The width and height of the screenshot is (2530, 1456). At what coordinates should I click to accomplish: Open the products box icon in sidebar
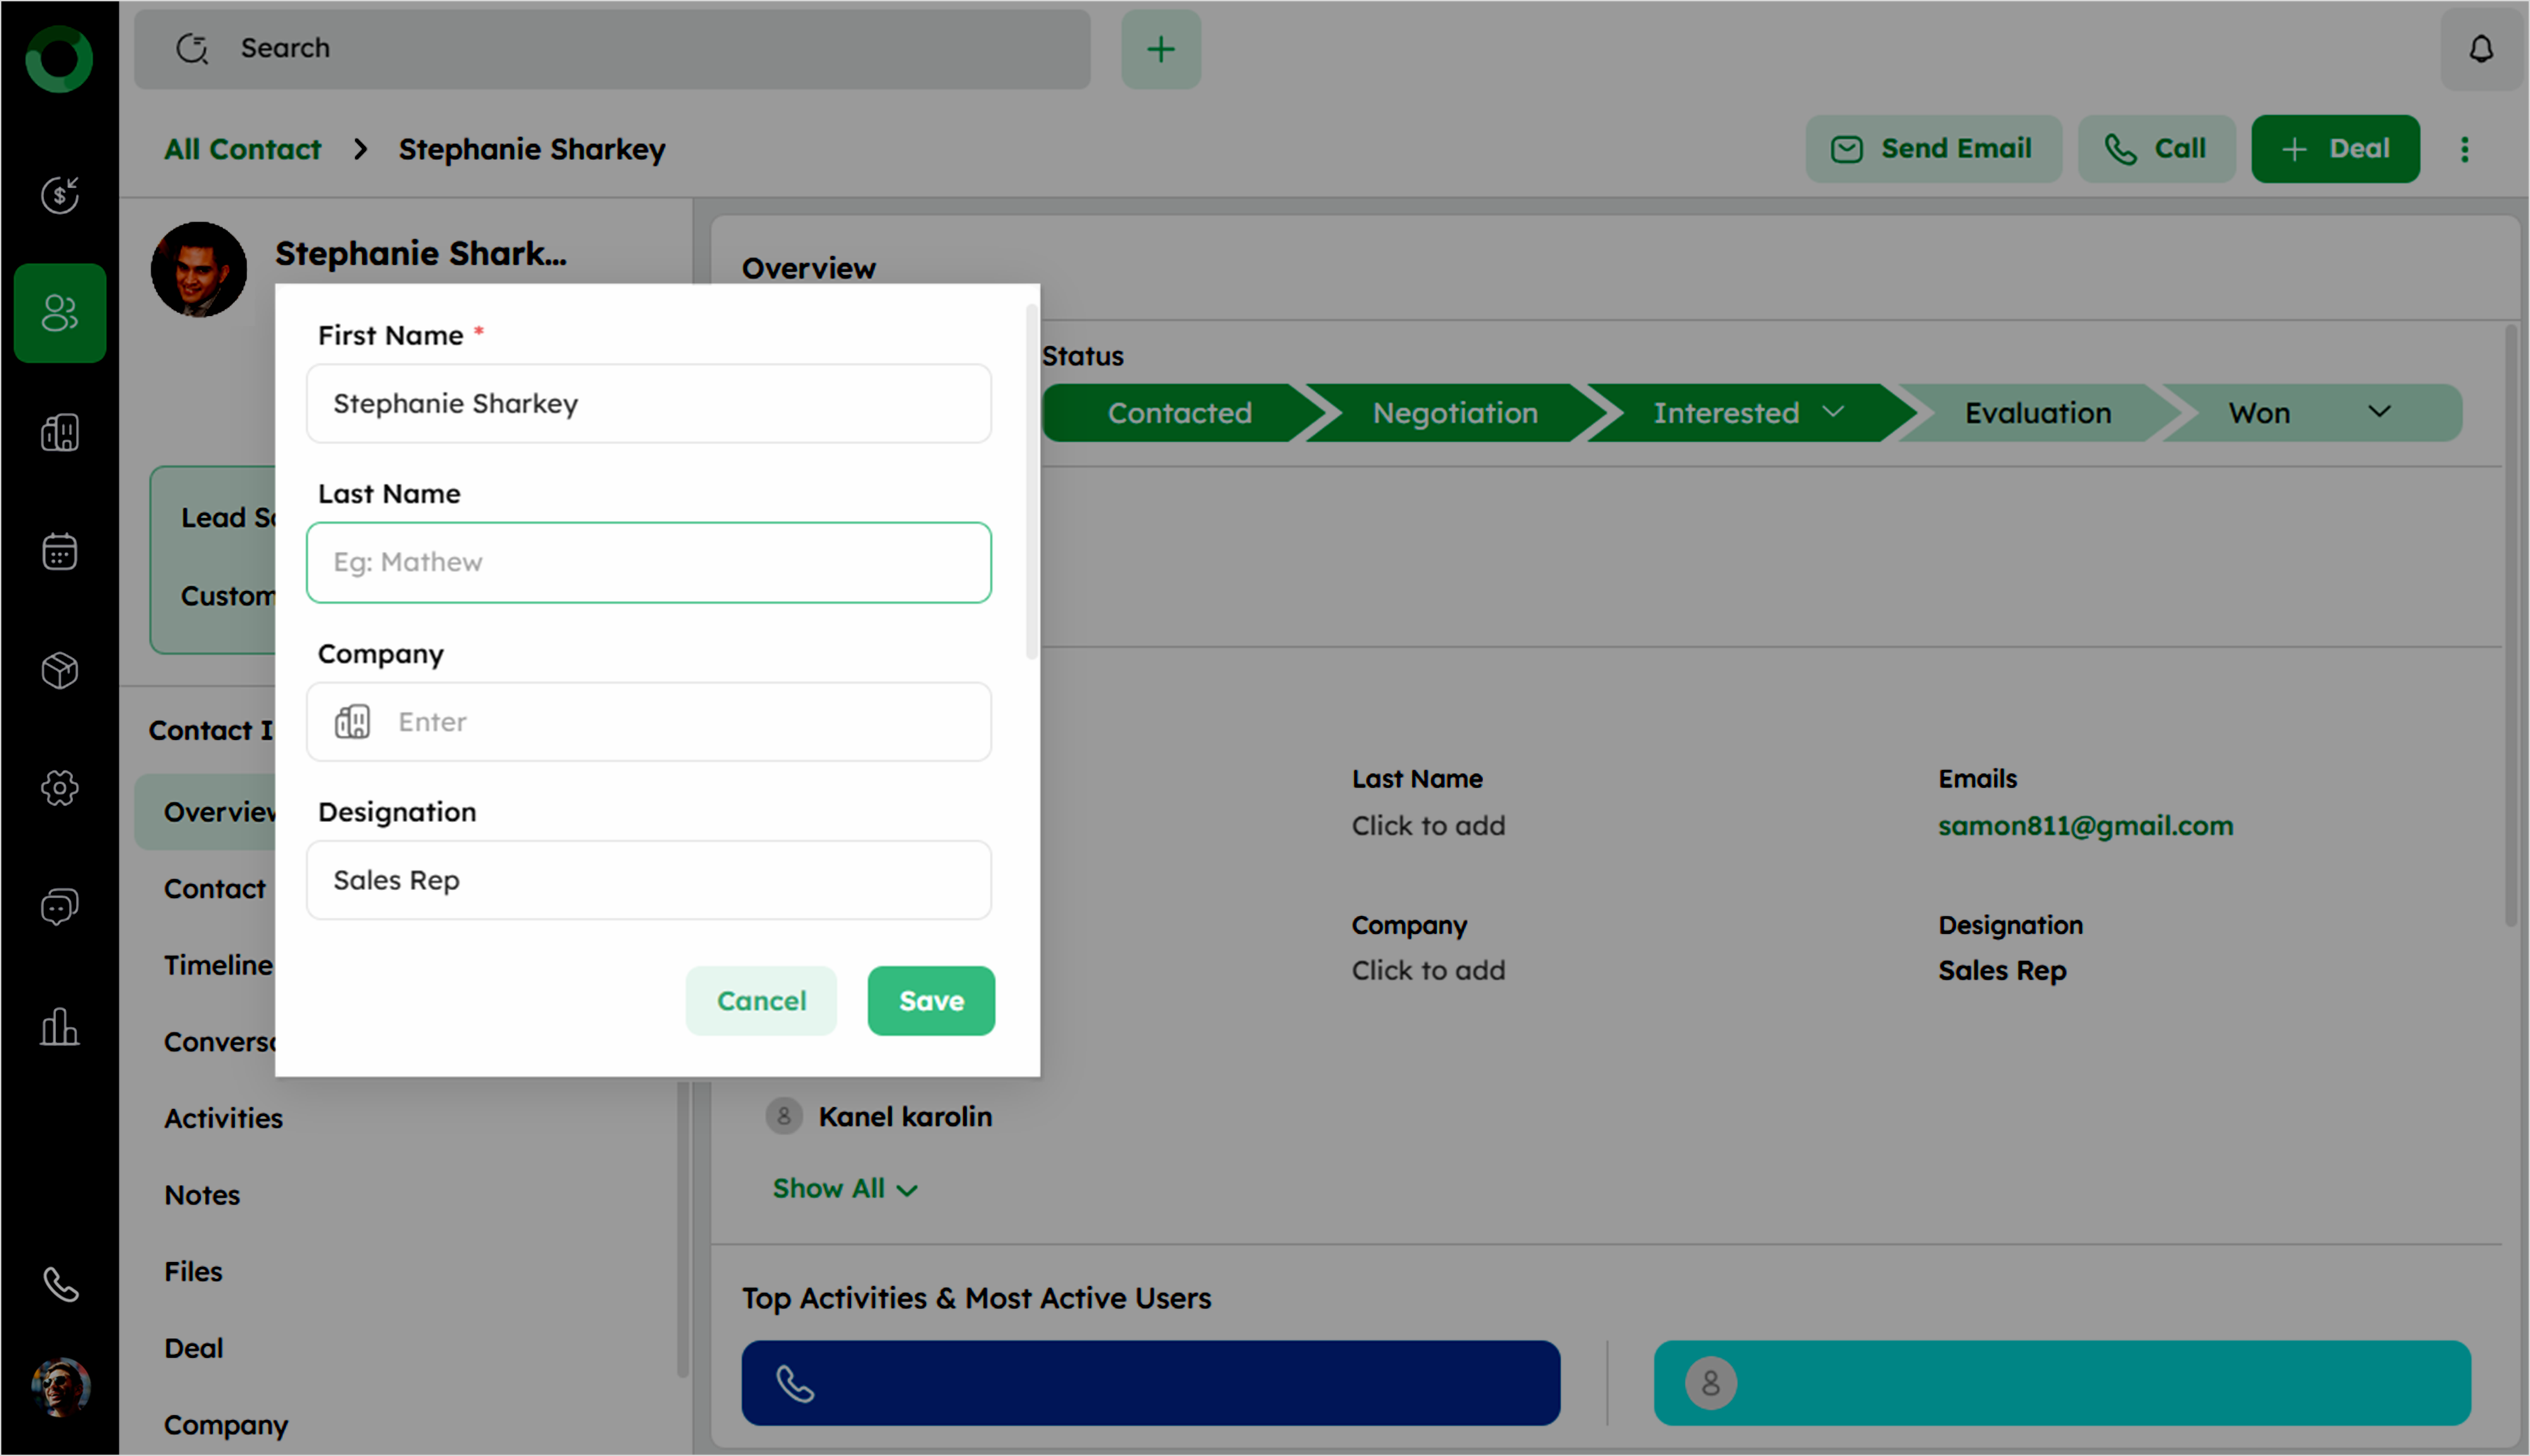pyautogui.click(x=59, y=670)
